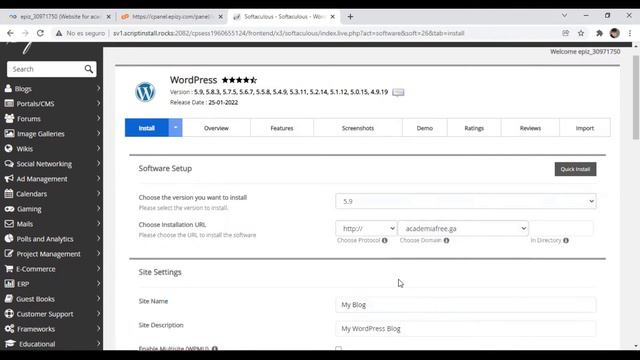The width and height of the screenshot is (640, 360).
Task: Expand the E-Commerce category chevron
Action: tap(98, 269)
